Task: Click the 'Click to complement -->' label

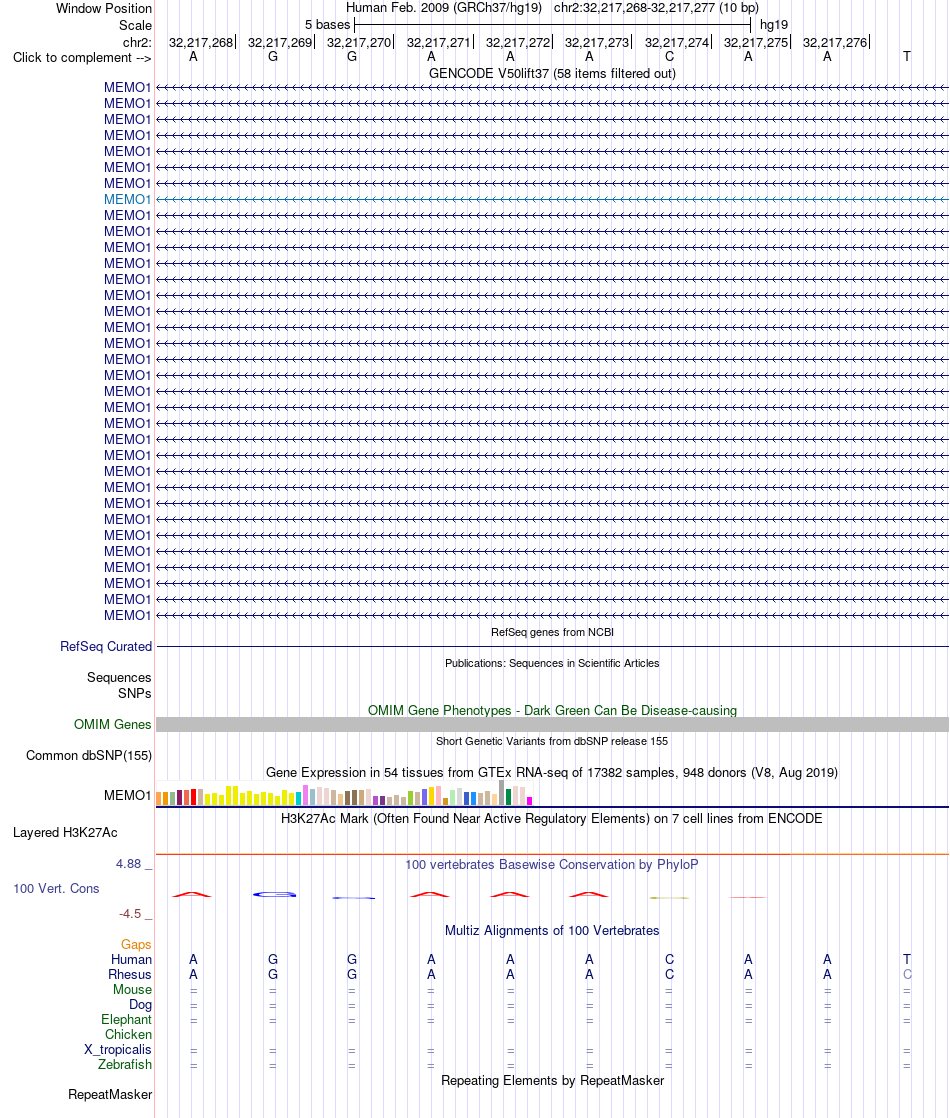Action: tap(82, 57)
